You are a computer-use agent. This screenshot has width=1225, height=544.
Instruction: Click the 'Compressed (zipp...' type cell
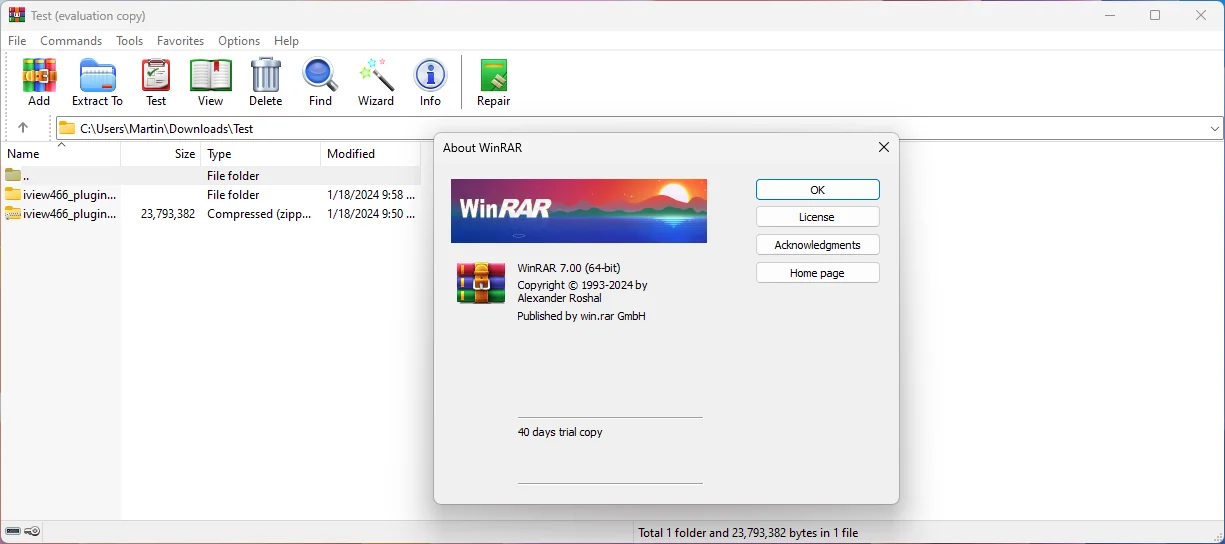click(x=259, y=214)
